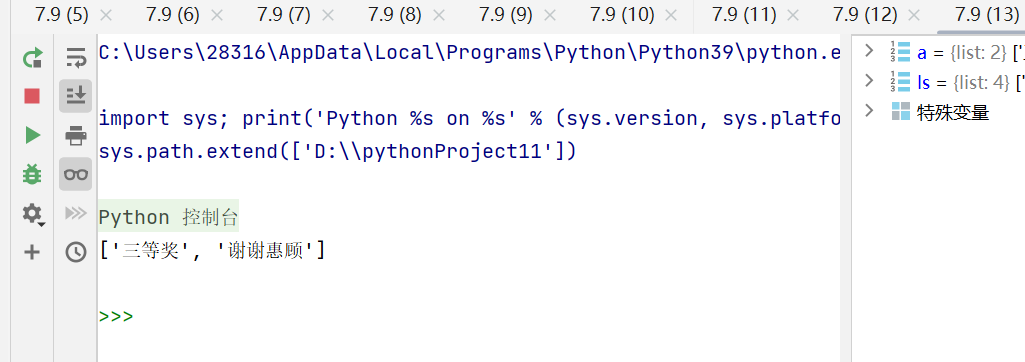Attach debugger with bug icon

(32, 174)
